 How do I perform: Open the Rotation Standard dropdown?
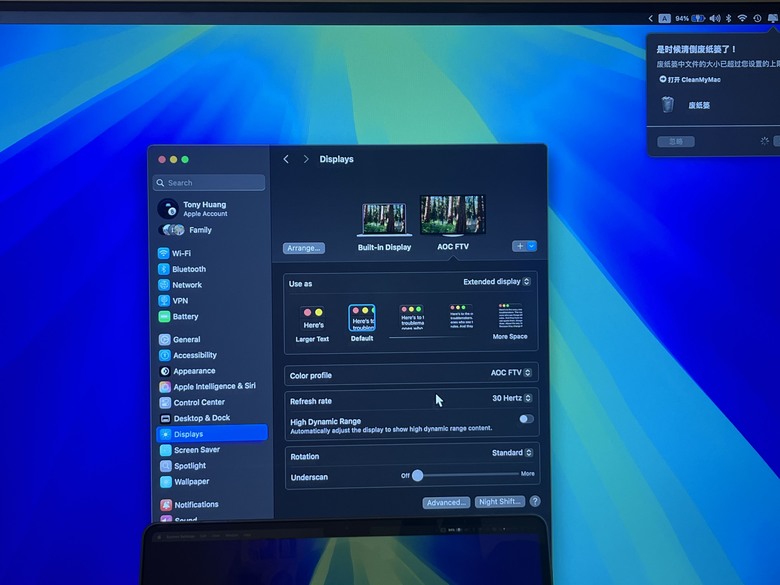pyautogui.click(x=512, y=453)
